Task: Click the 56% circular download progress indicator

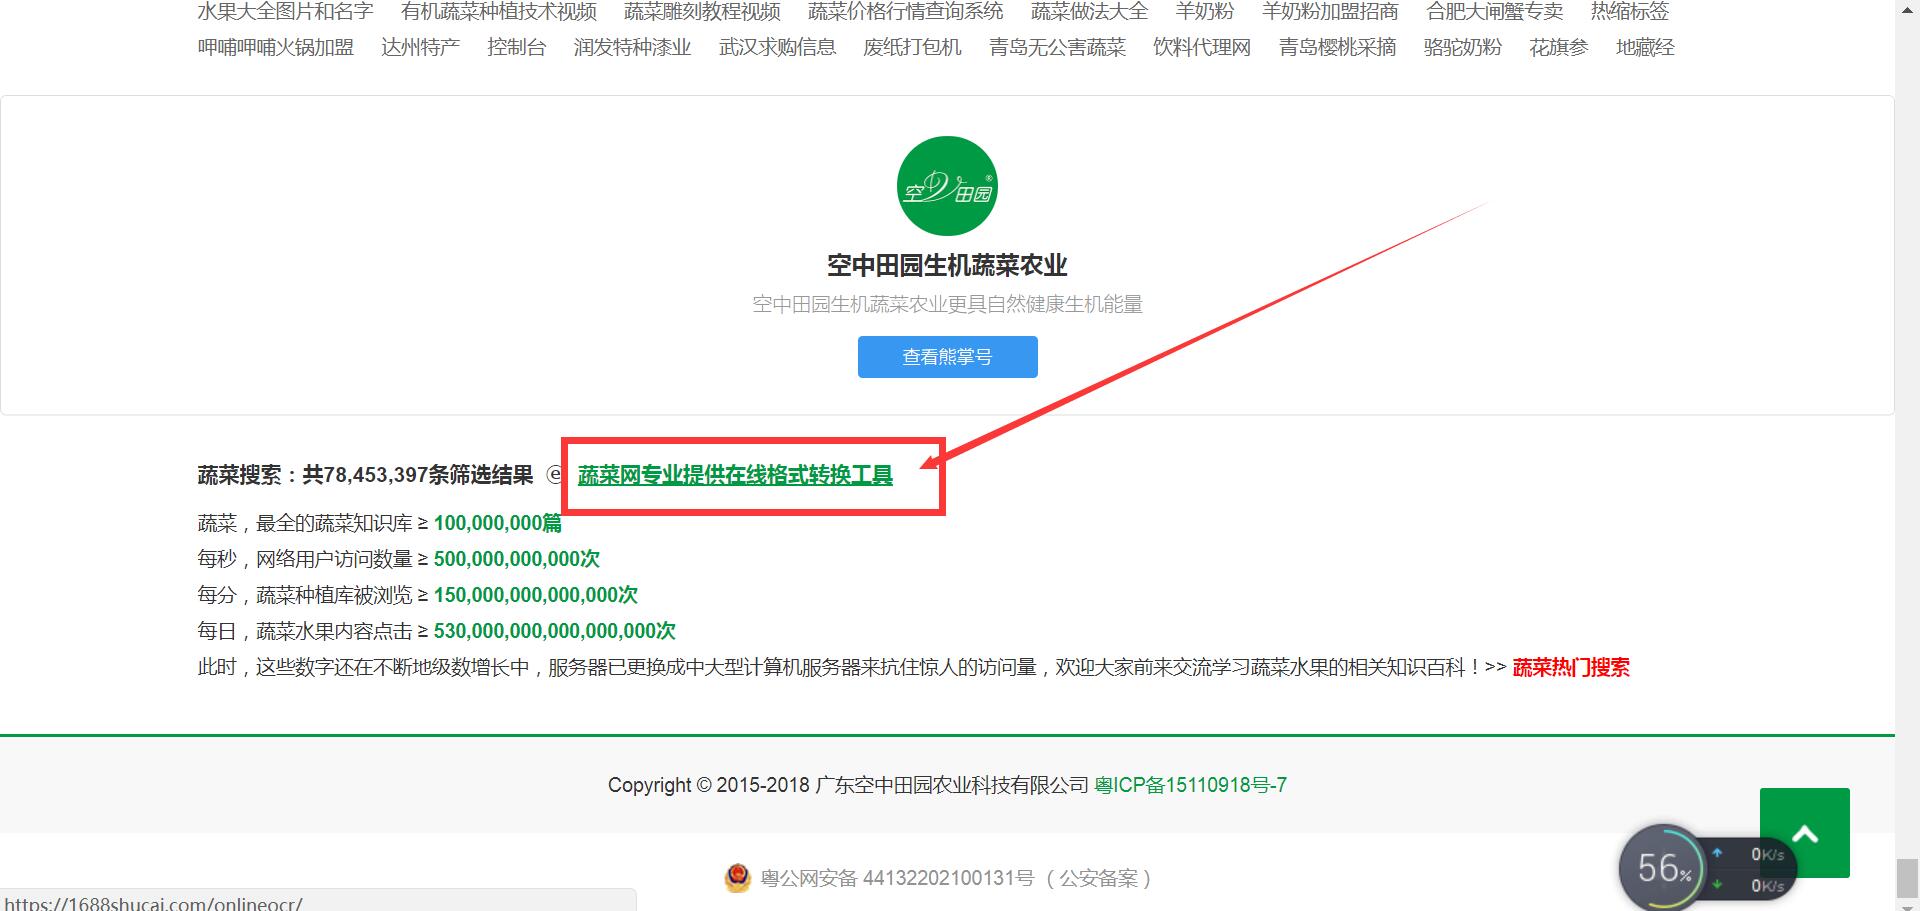Action: tap(1662, 868)
